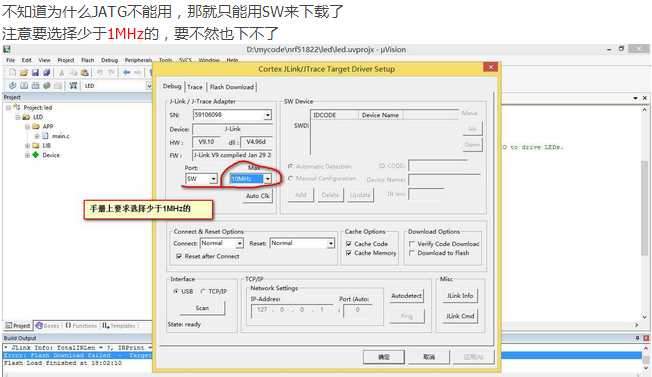The height and width of the screenshot is (377, 652).
Task: Toggle the Cache Code checkbox
Action: click(348, 244)
